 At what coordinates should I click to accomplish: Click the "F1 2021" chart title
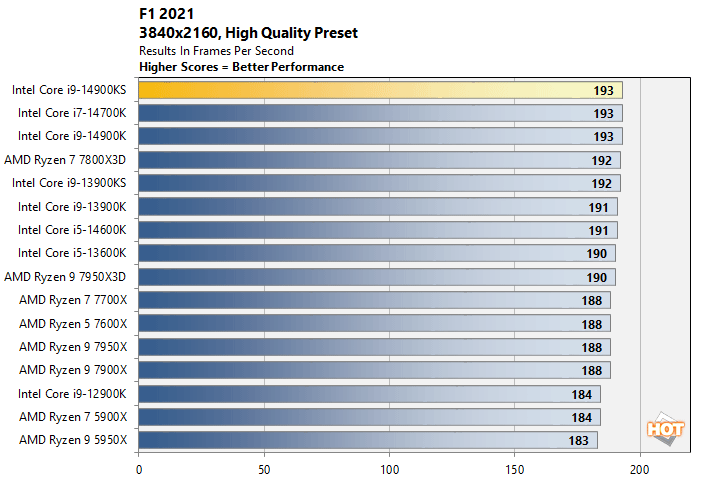click(x=167, y=14)
